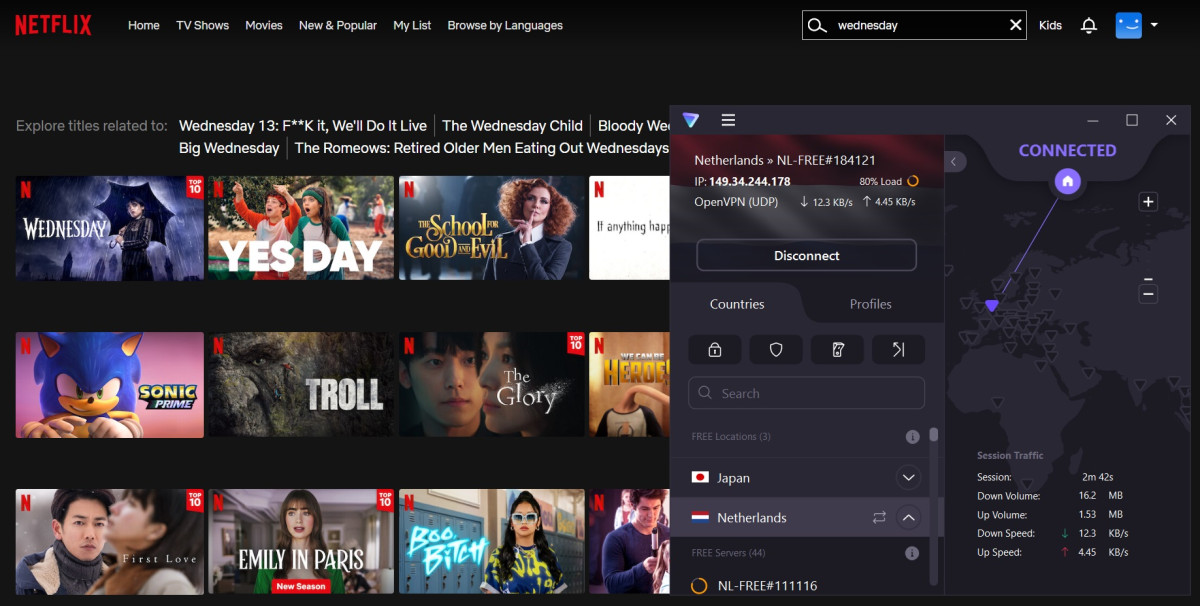
Task: Open the Emily in Paris thumbnail
Action: (301, 542)
